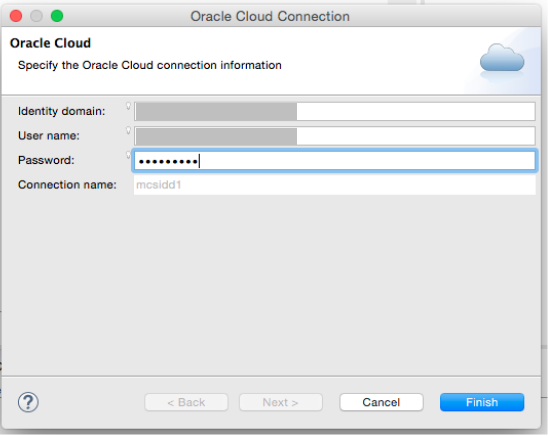Viewport: 548px width, 436px height.
Task: Click the "Password:" label
Action: click(x=46, y=160)
